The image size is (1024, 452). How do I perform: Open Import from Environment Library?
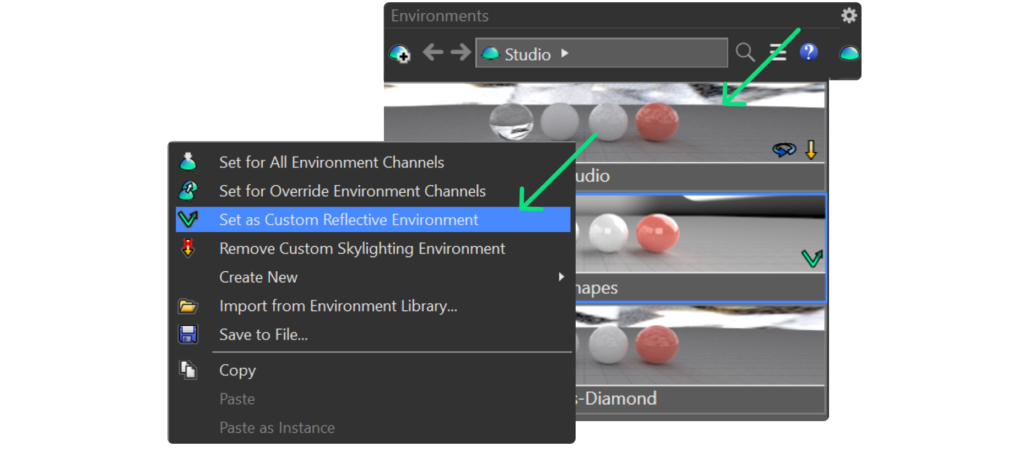pyautogui.click(x=338, y=306)
